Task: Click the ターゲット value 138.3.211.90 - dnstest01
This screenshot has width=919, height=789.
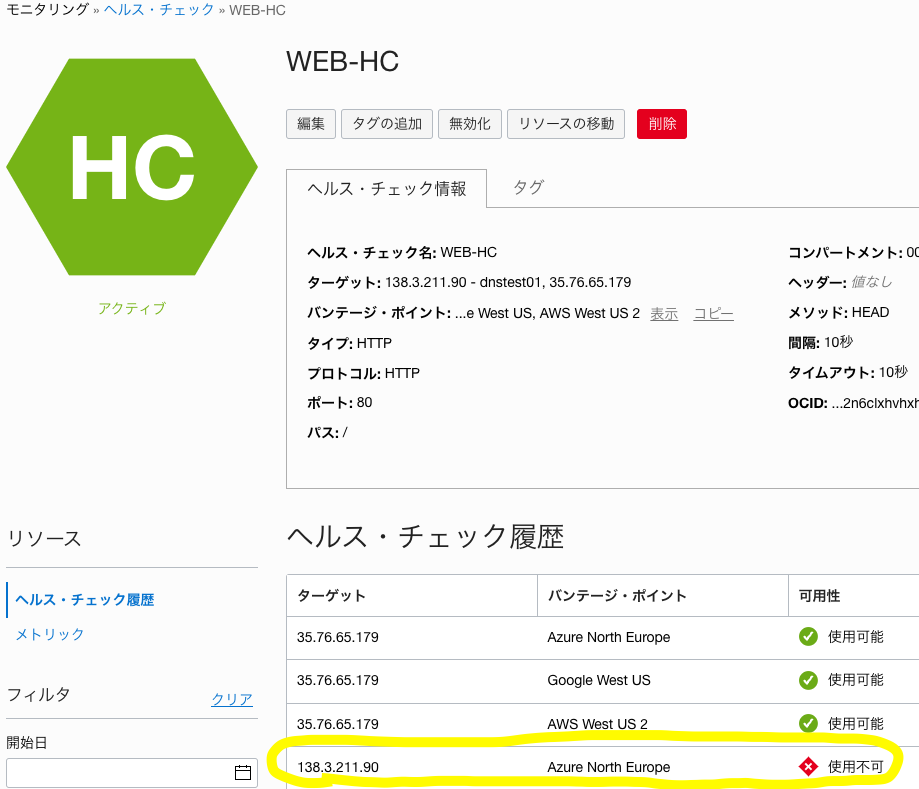Action: pos(463,283)
